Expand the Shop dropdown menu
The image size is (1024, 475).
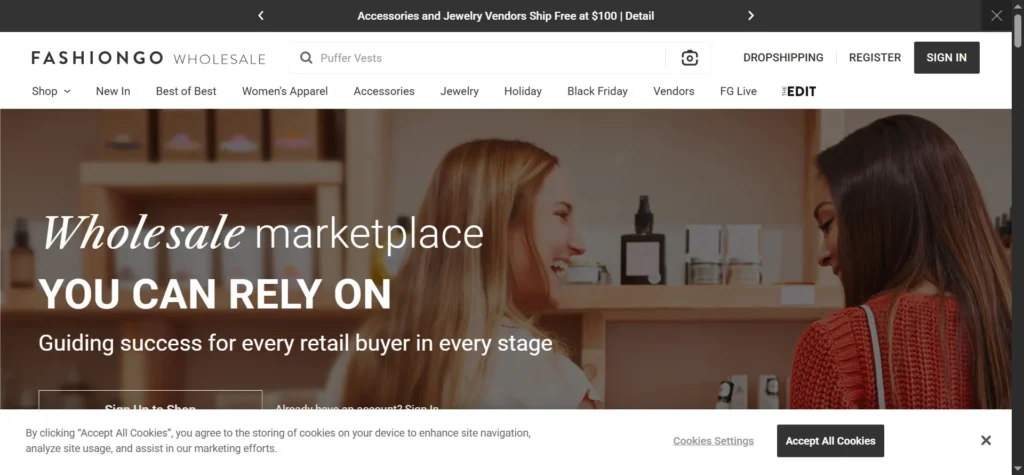click(51, 91)
